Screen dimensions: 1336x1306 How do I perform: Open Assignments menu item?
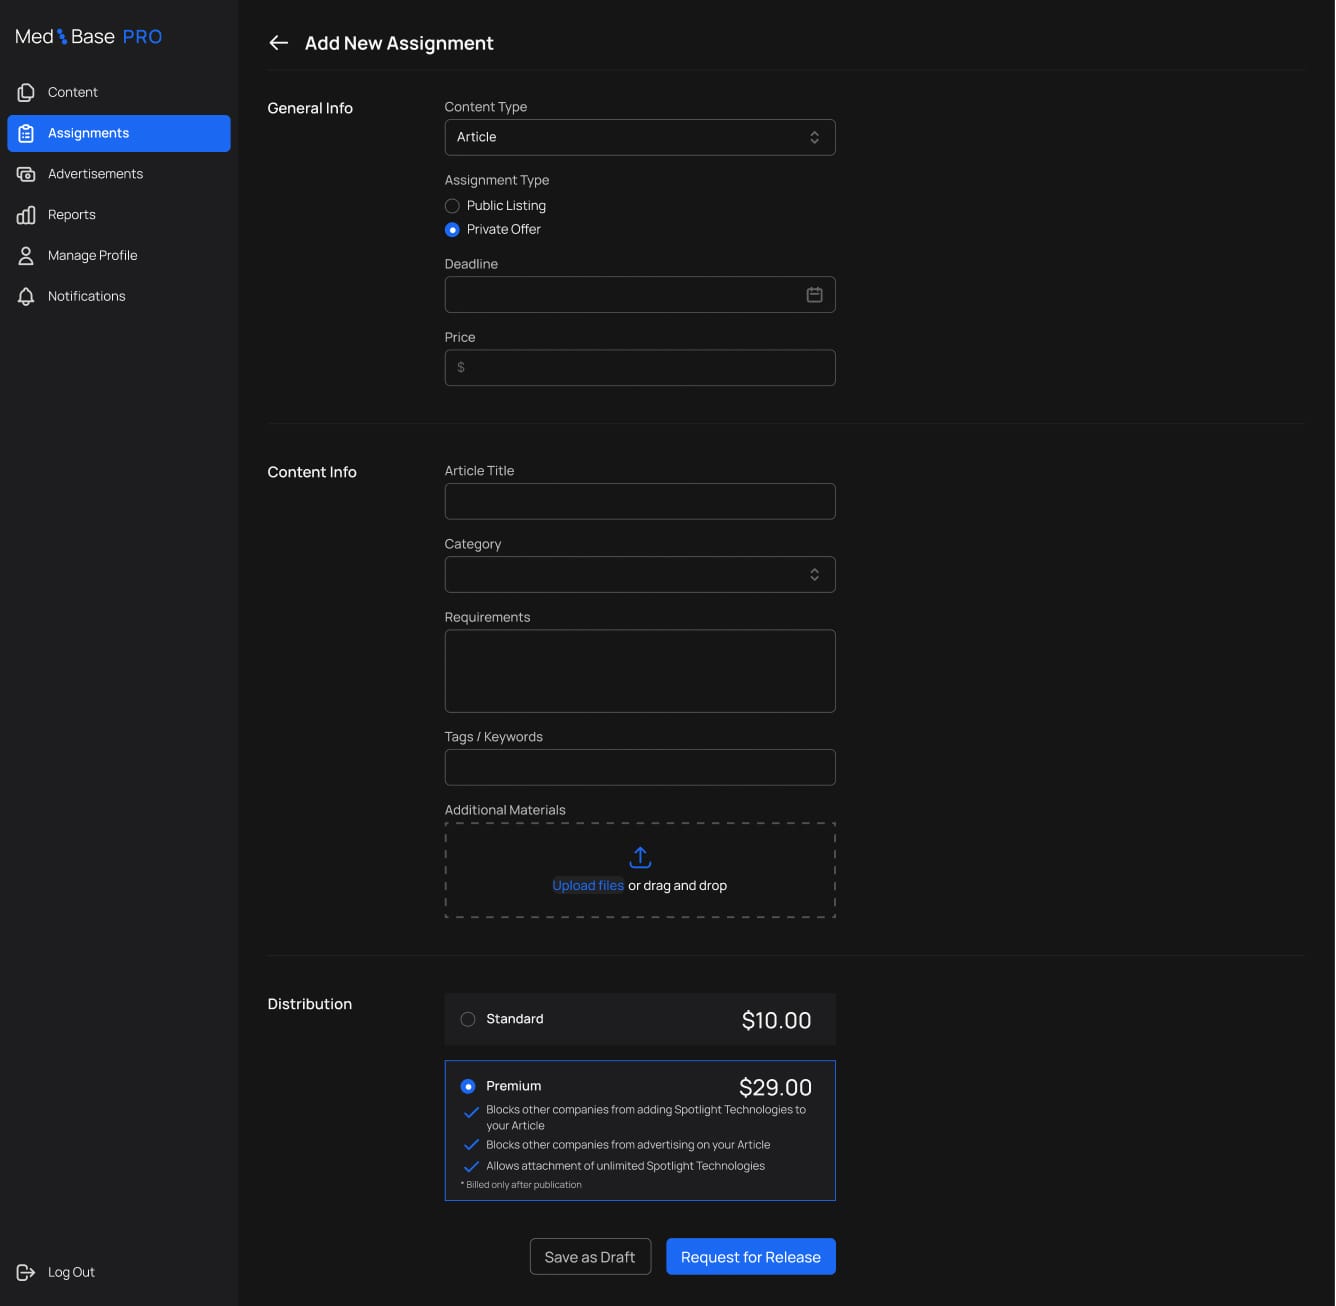pyautogui.click(x=119, y=133)
